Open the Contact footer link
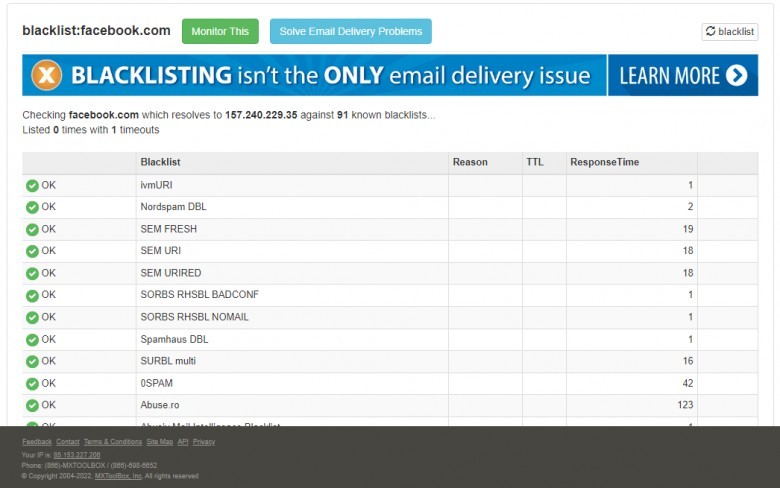The height and width of the screenshot is (488, 780). coord(68,442)
